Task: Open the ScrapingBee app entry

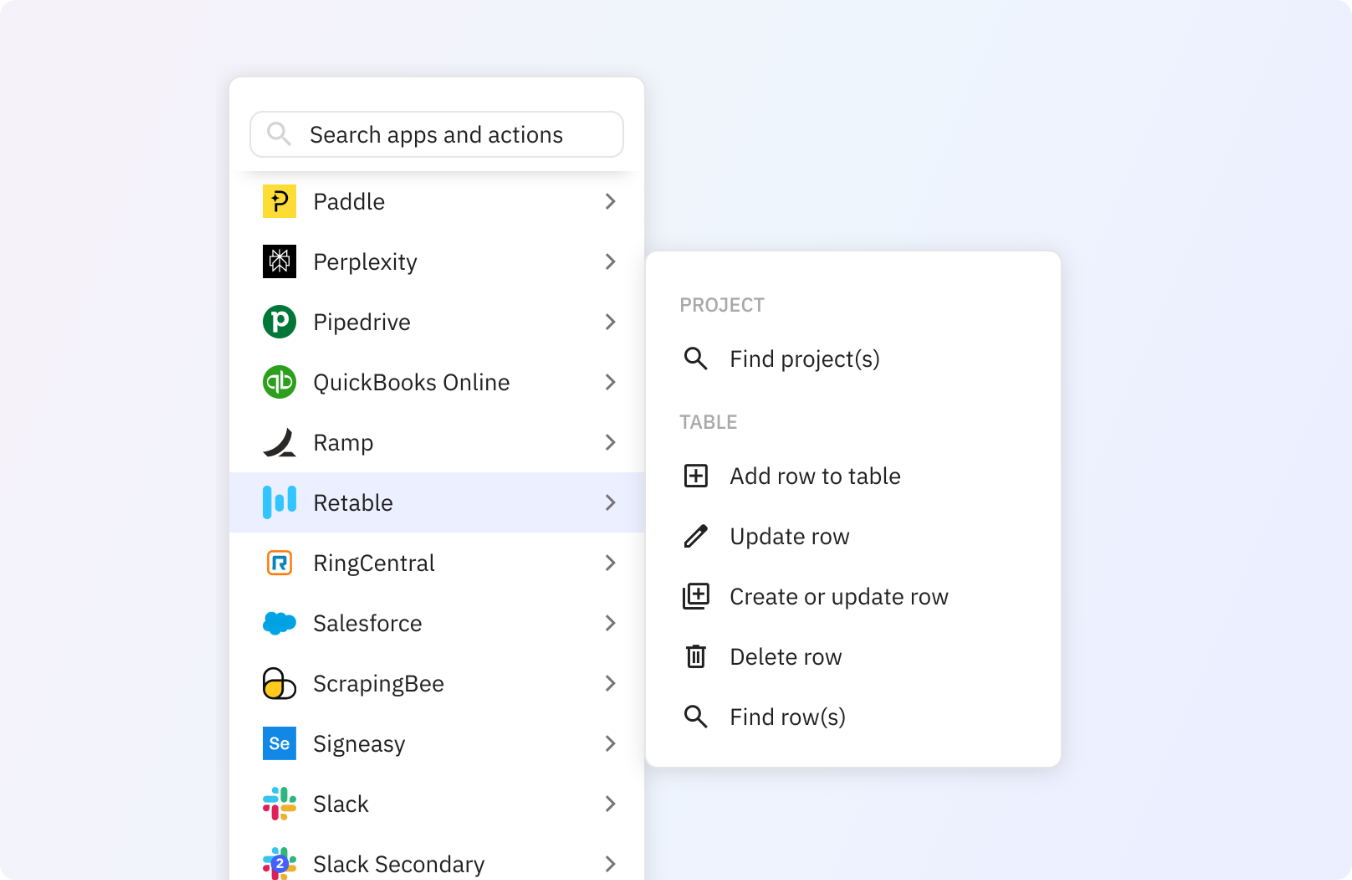Action: 436,683
